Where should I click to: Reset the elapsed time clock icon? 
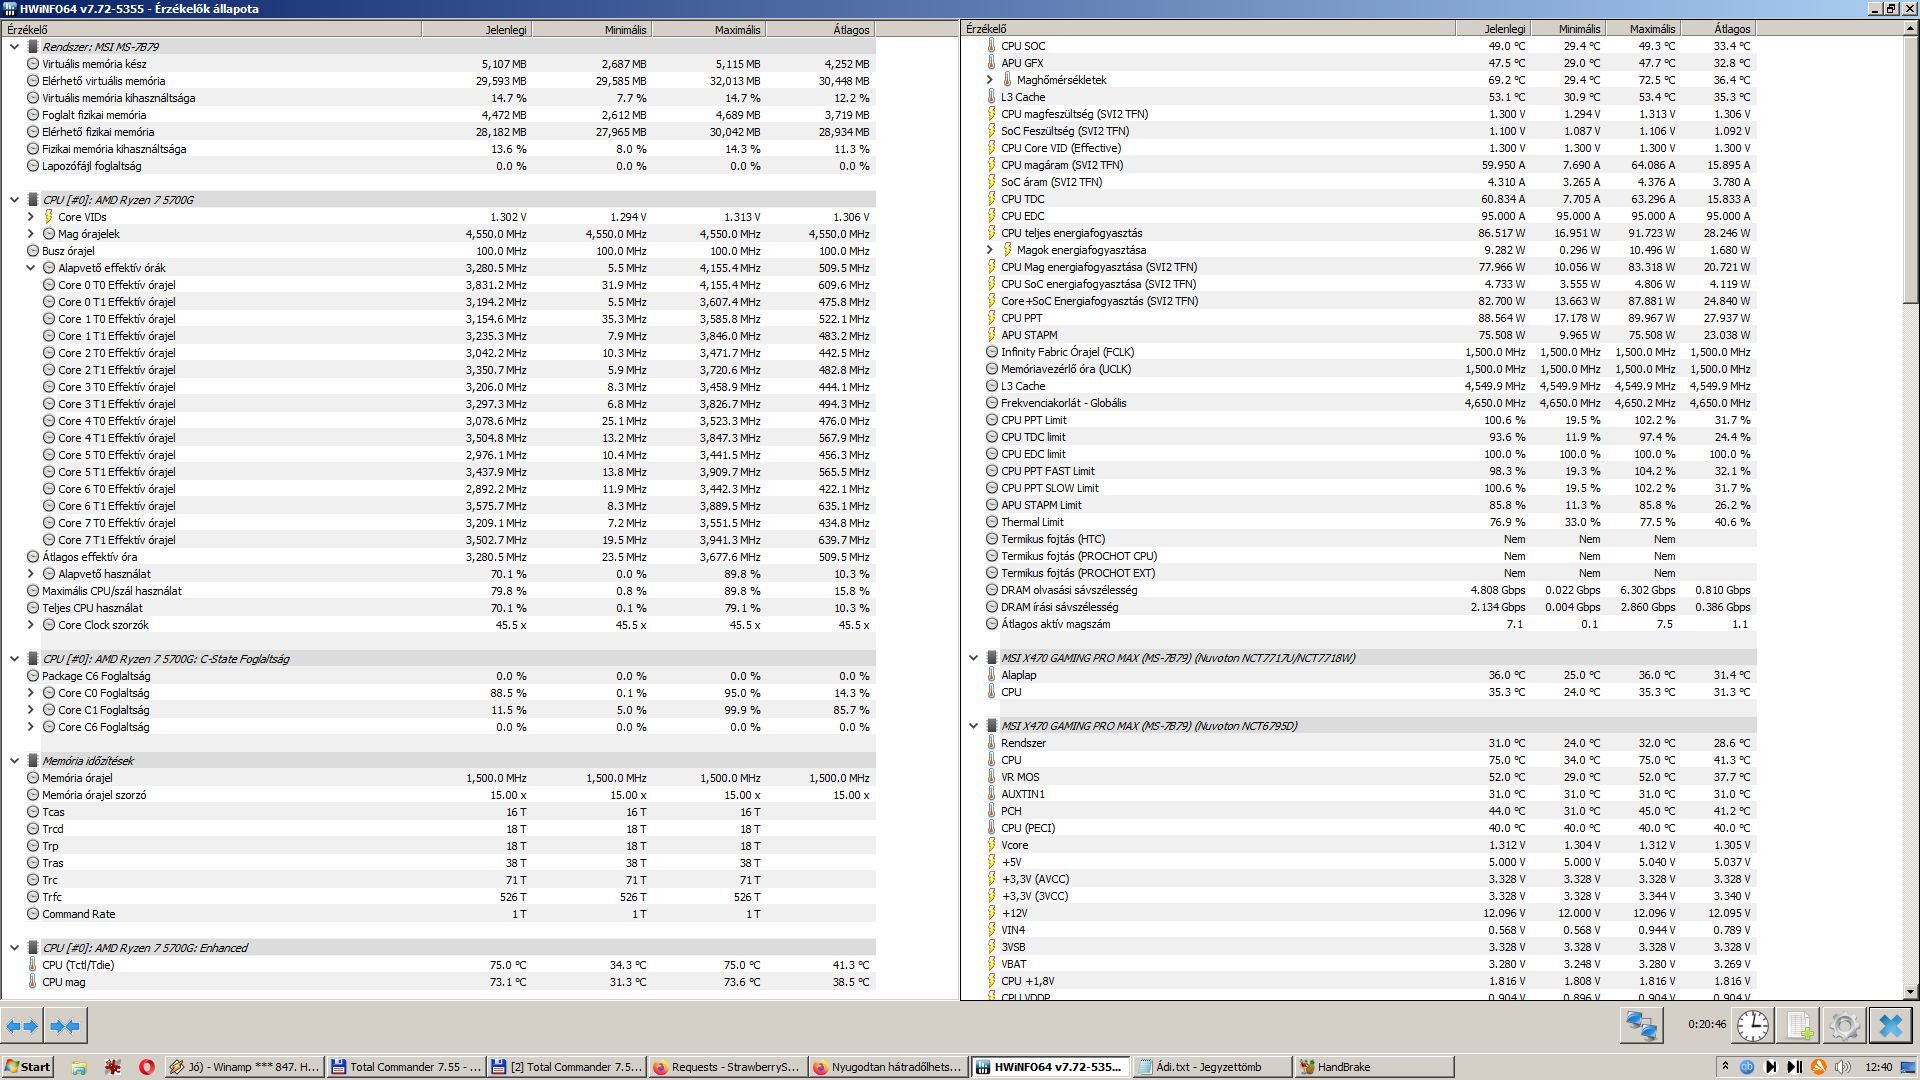tap(1752, 1026)
